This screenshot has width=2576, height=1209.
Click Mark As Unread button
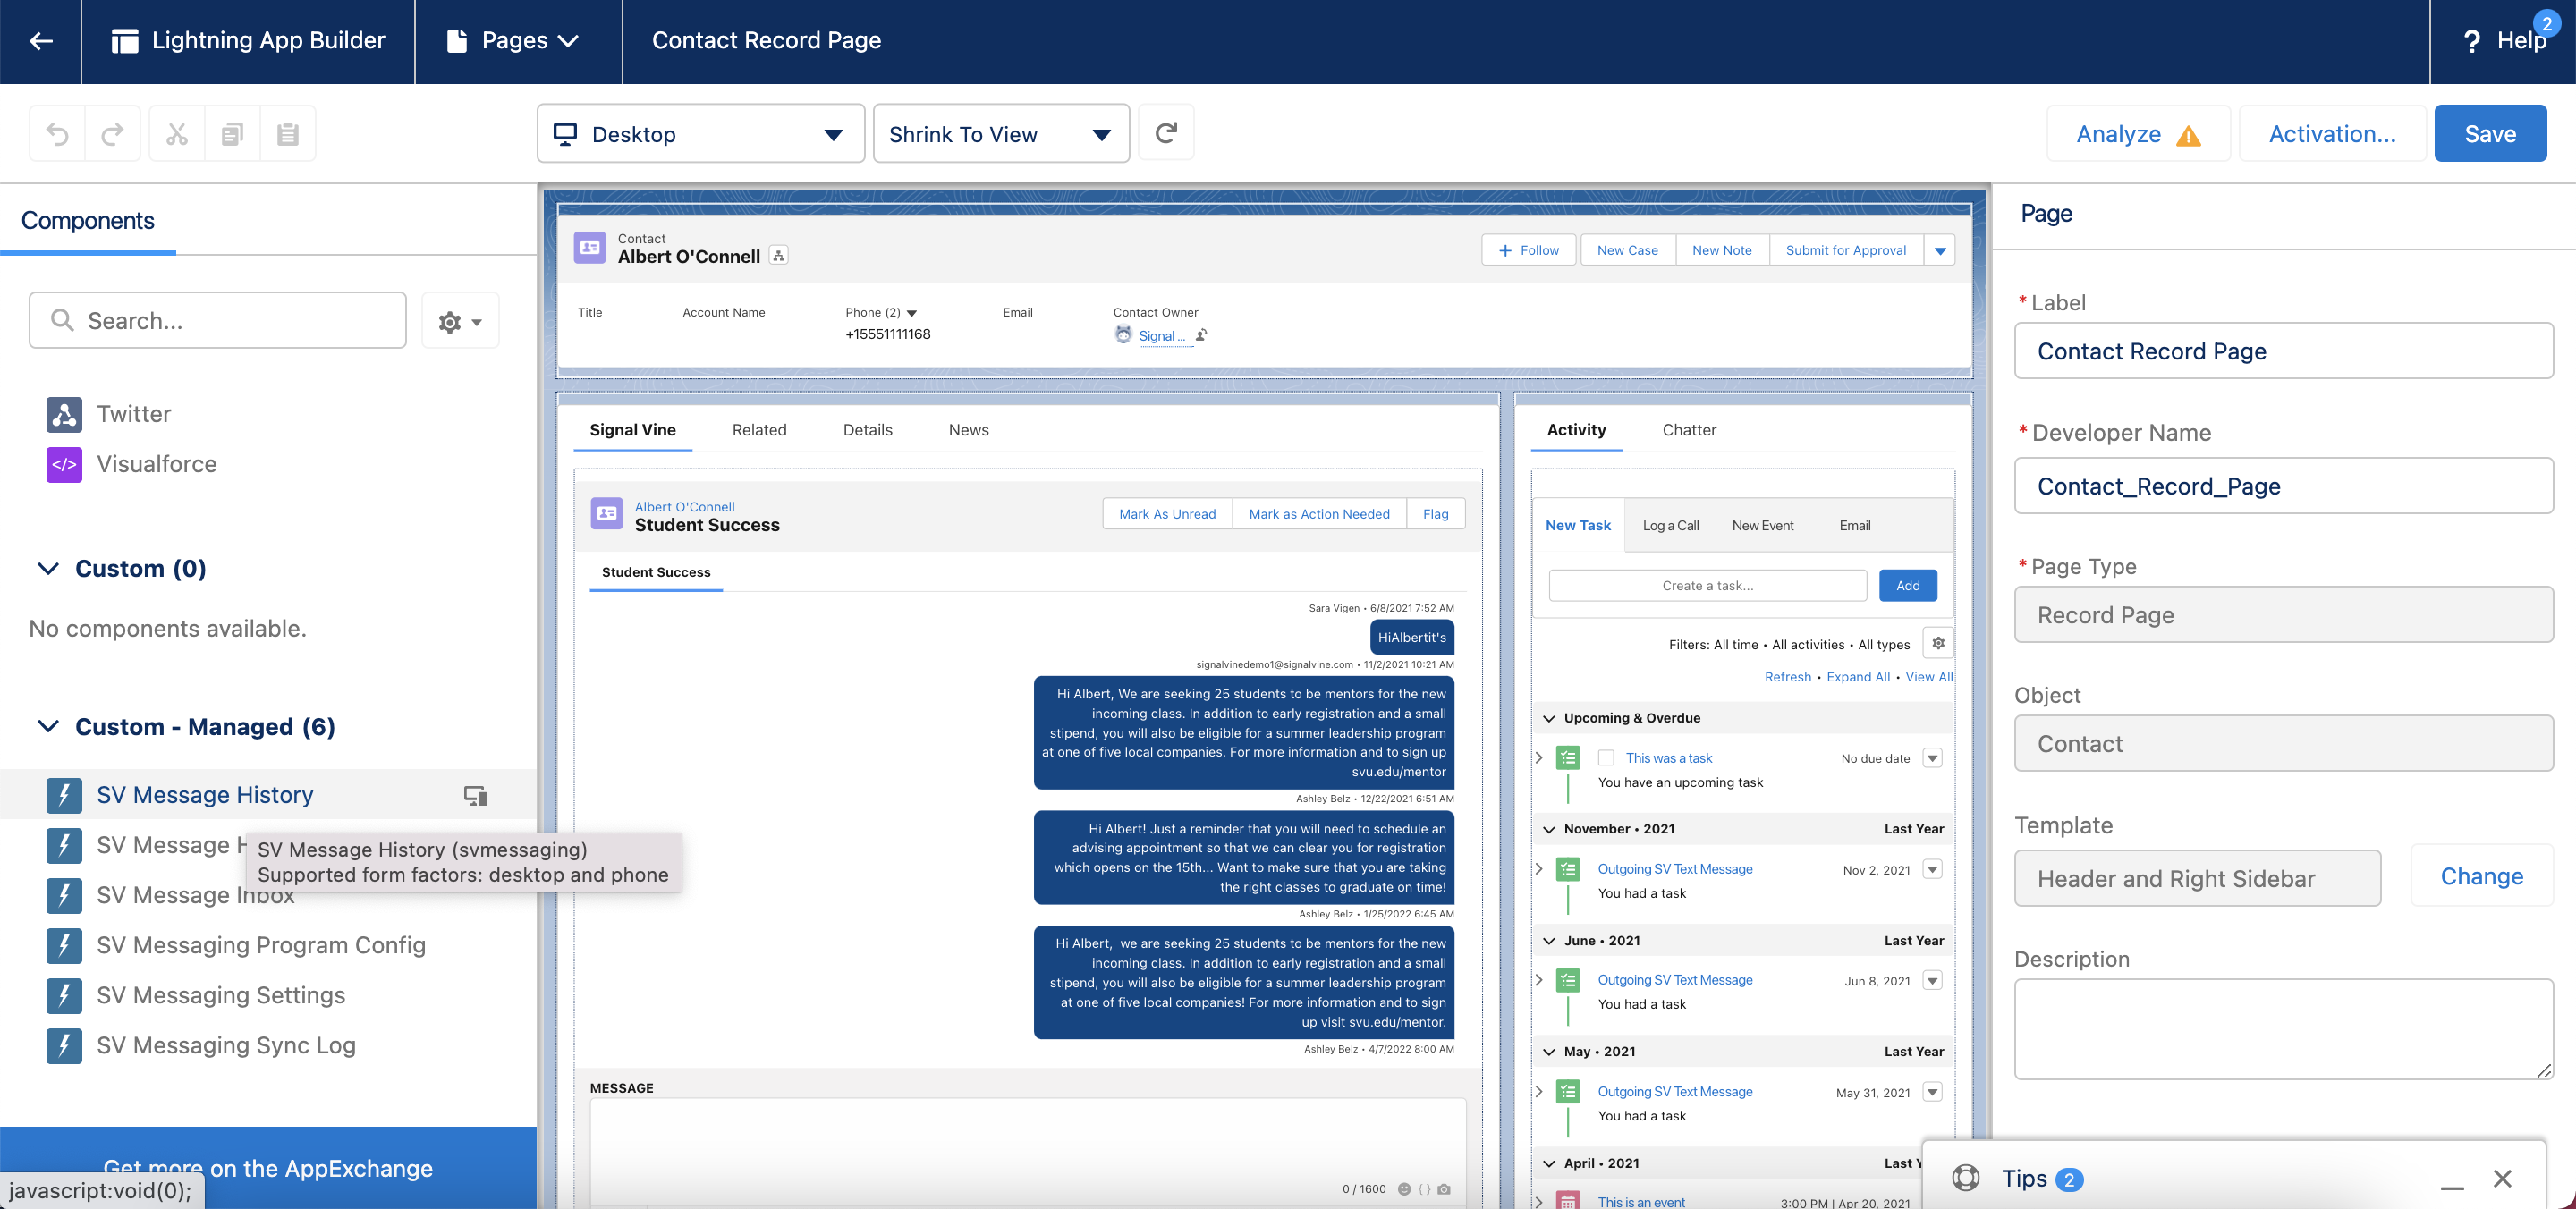coord(1167,514)
